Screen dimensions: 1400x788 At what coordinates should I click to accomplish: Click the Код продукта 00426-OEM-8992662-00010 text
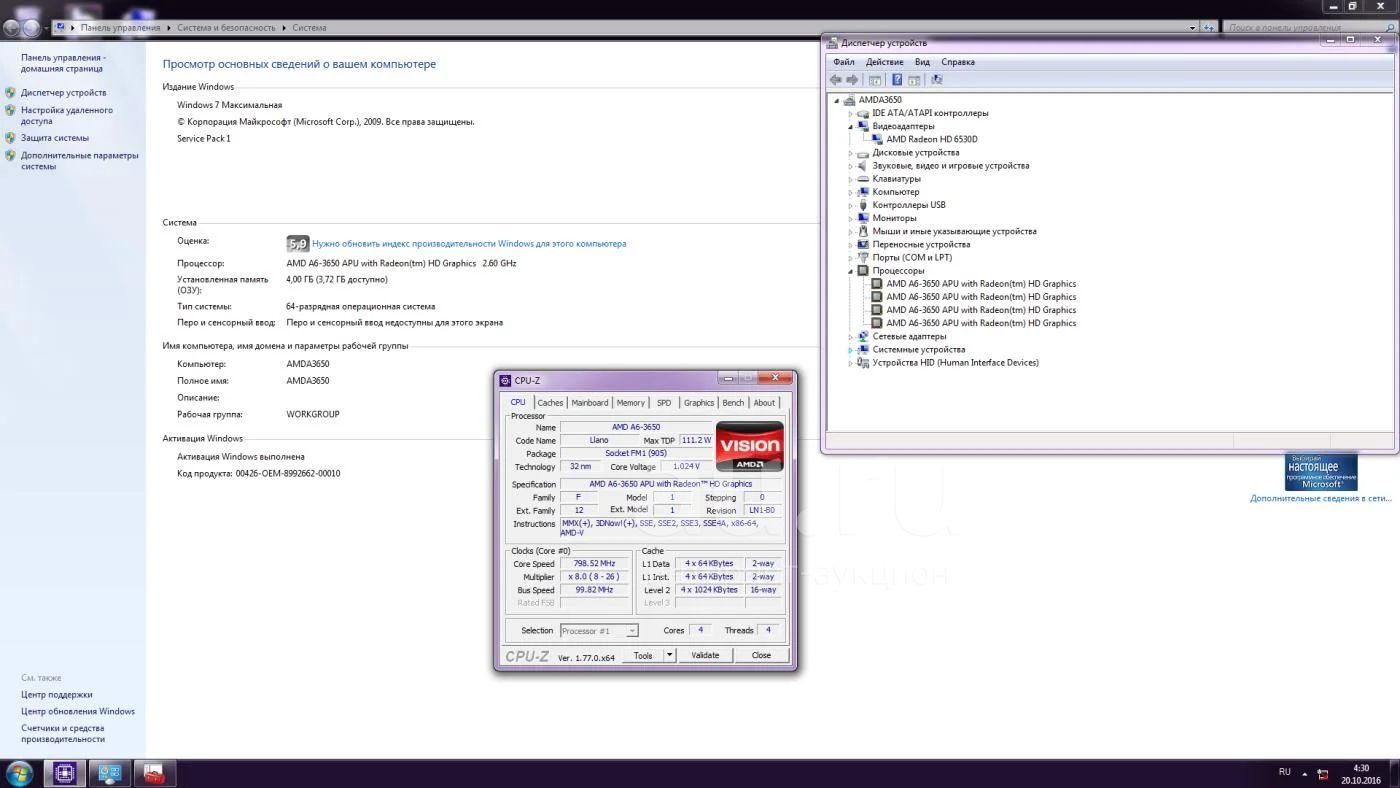[x=259, y=473]
